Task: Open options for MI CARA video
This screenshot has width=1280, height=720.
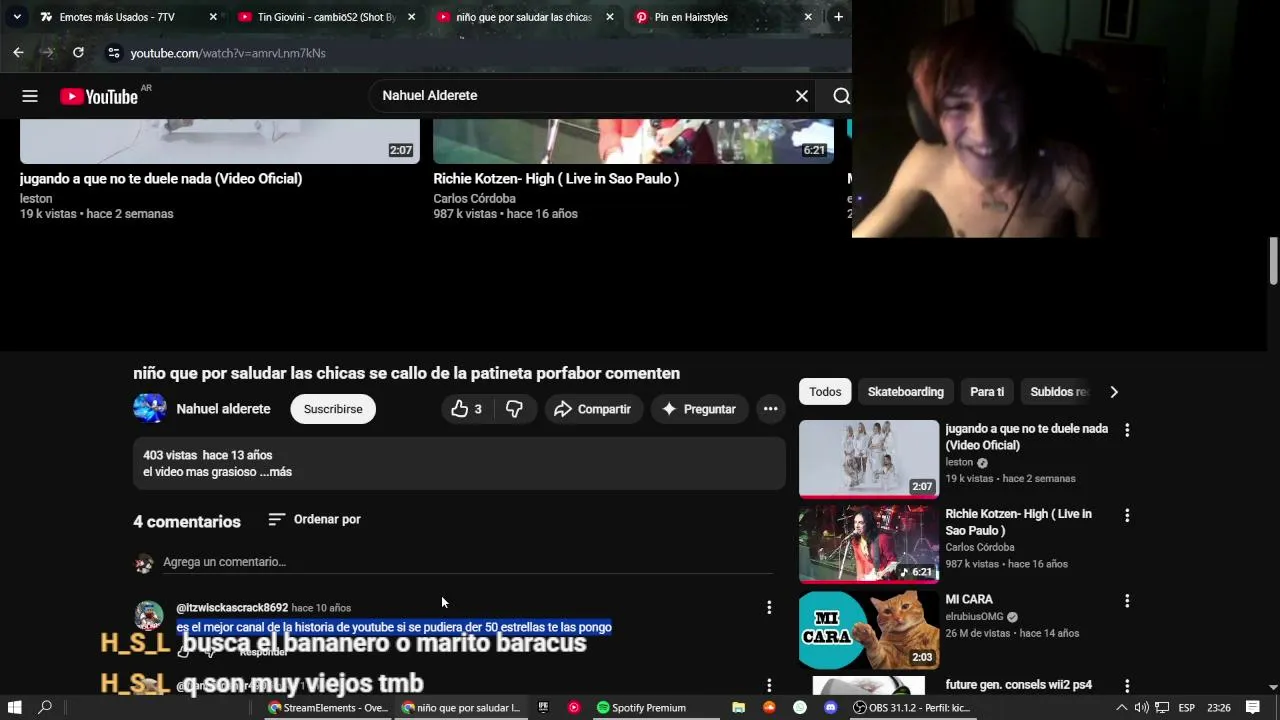Action: (x=1127, y=601)
